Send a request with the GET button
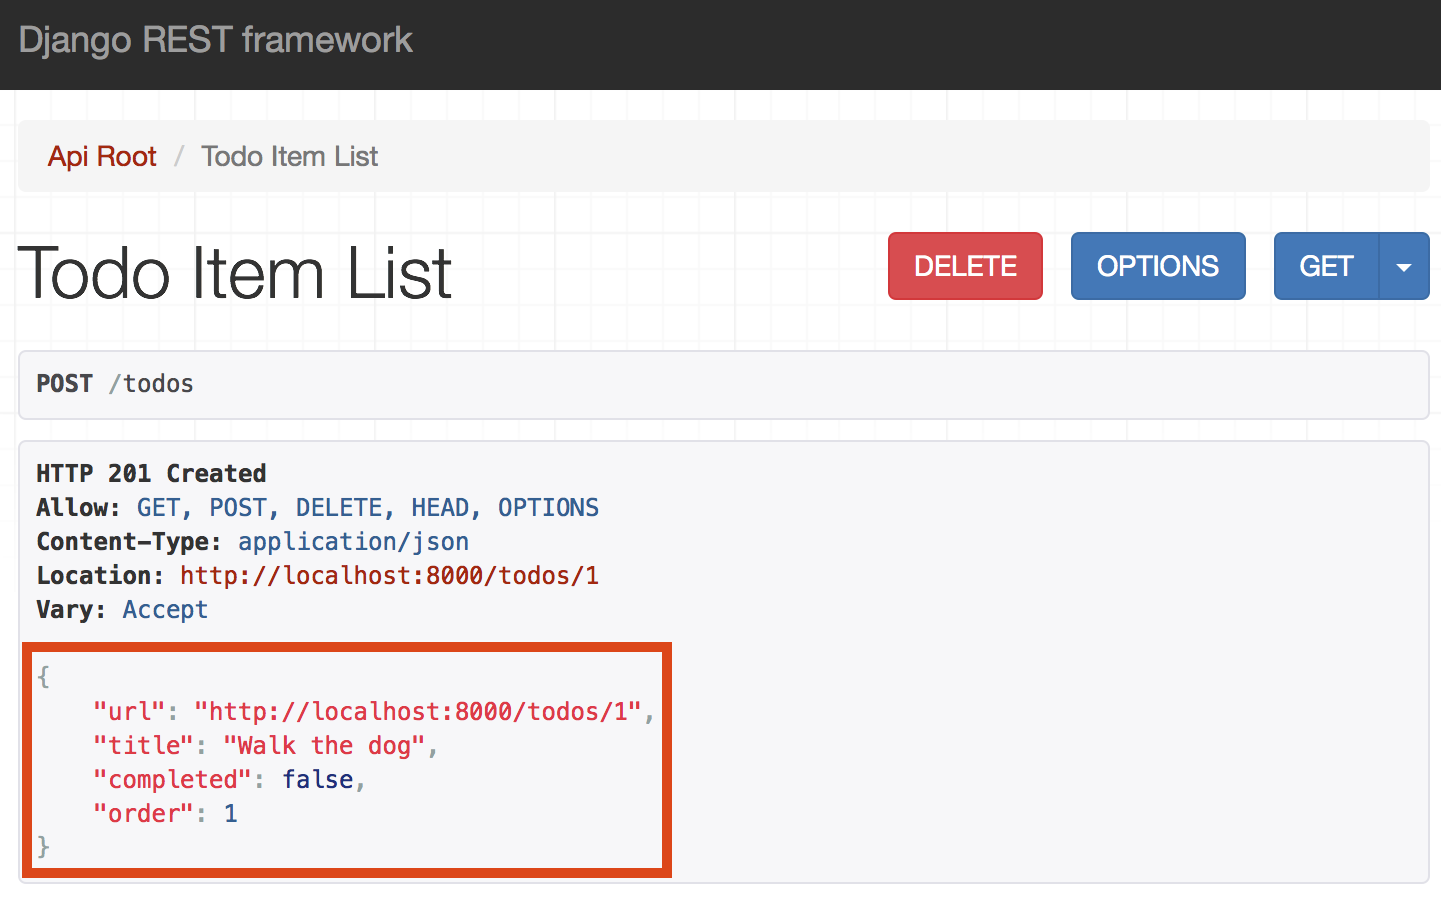 [1325, 266]
